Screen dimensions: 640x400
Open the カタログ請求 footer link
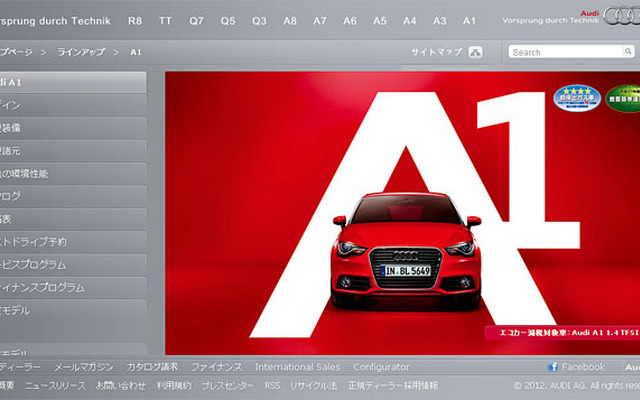click(x=152, y=367)
